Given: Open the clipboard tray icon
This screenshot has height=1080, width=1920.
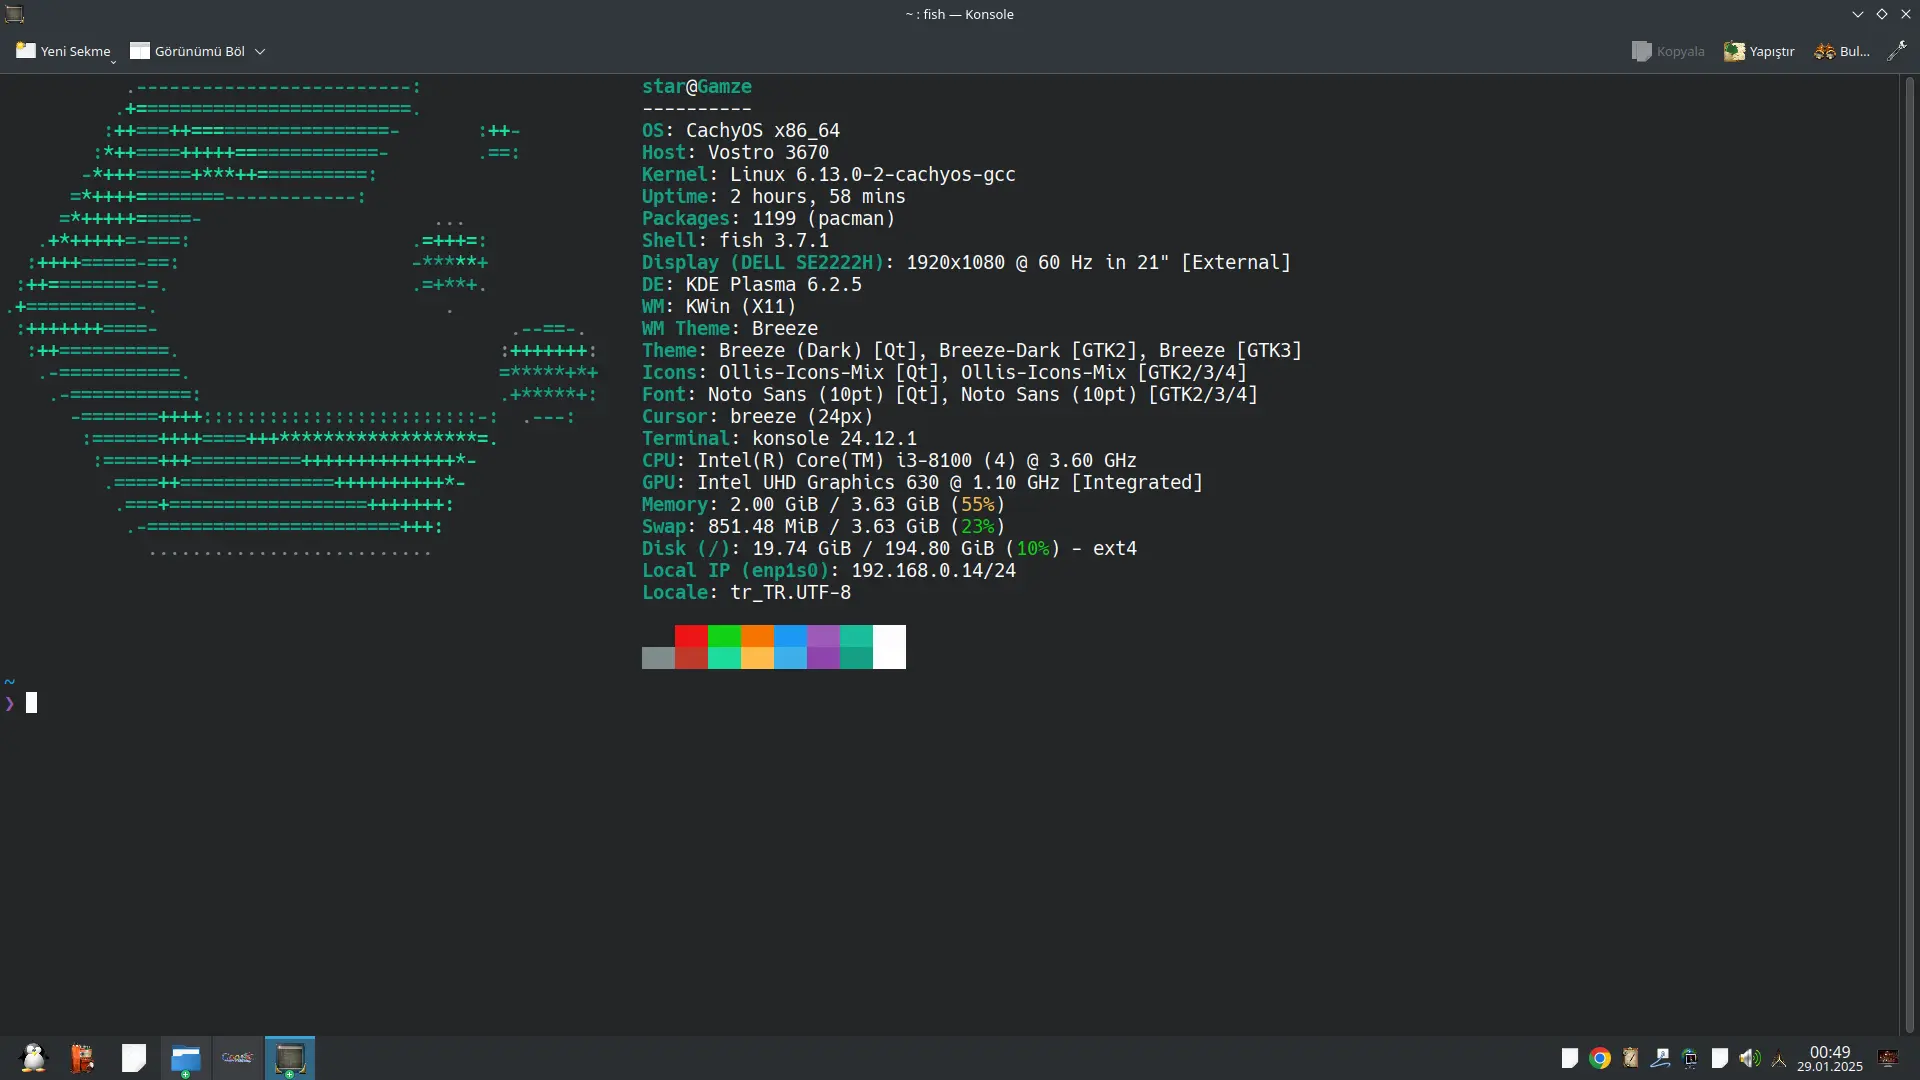Looking at the screenshot, I should tap(1630, 1058).
